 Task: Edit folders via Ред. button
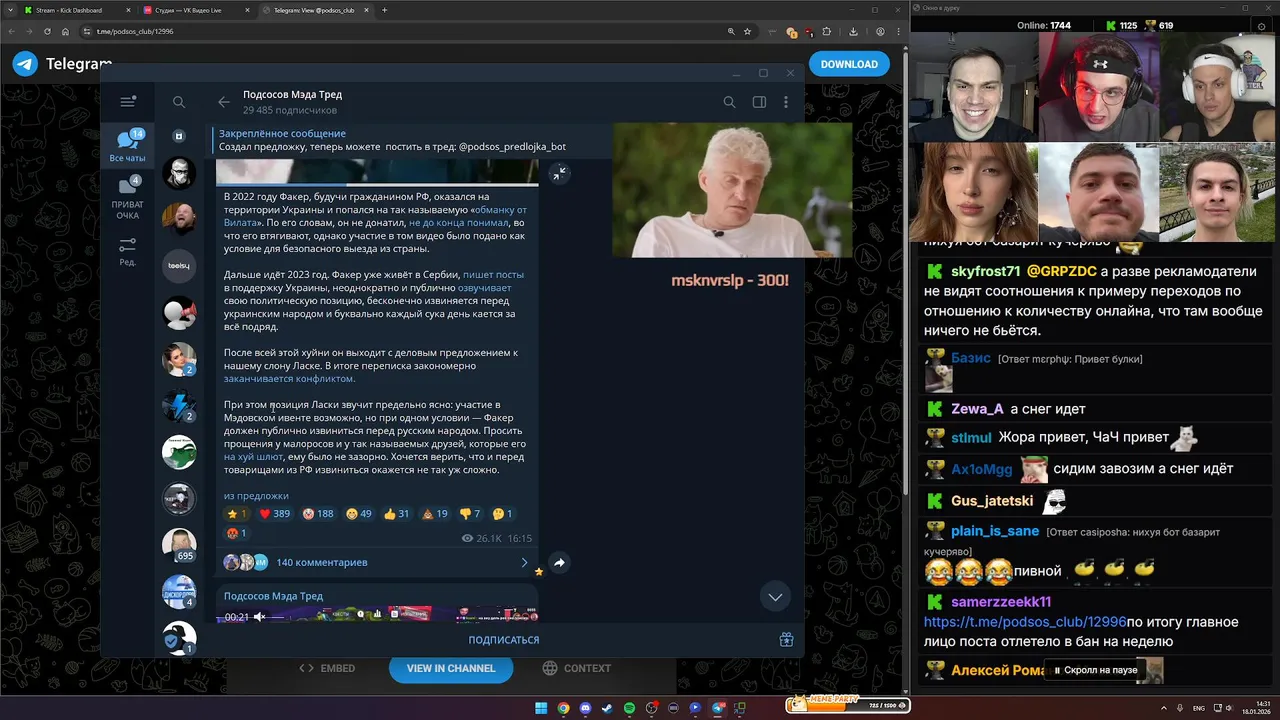[128, 251]
